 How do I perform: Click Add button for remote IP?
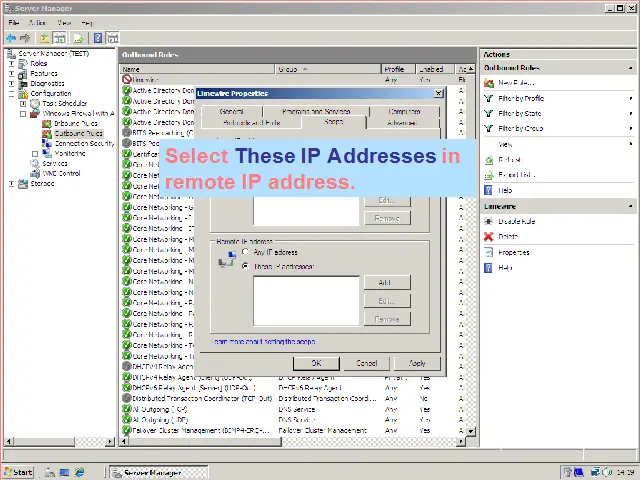click(387, 282)
